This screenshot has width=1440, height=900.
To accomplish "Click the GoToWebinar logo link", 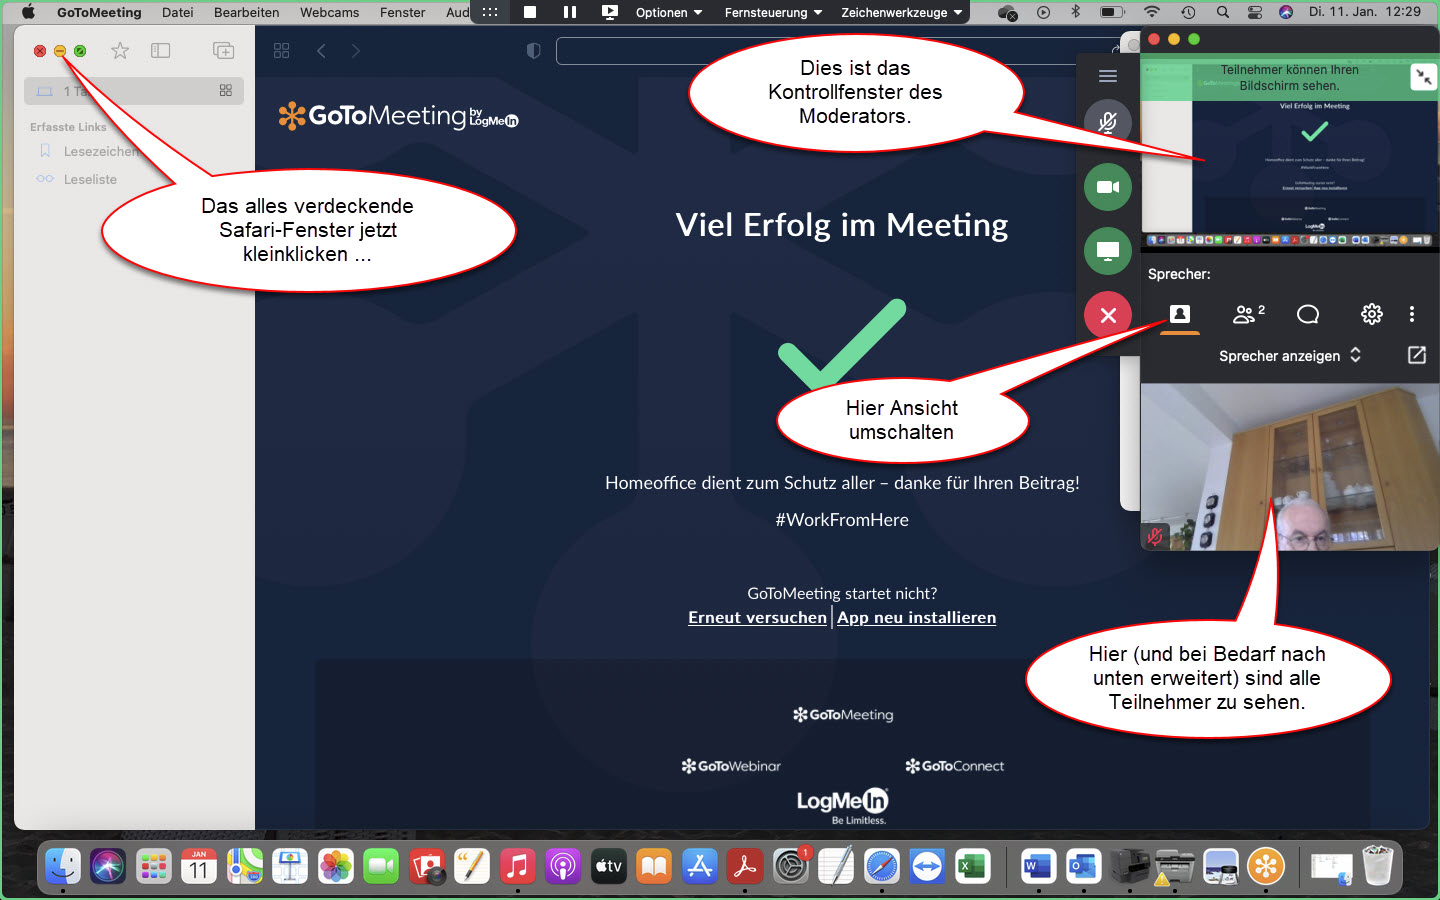I will tap(731, 766).
